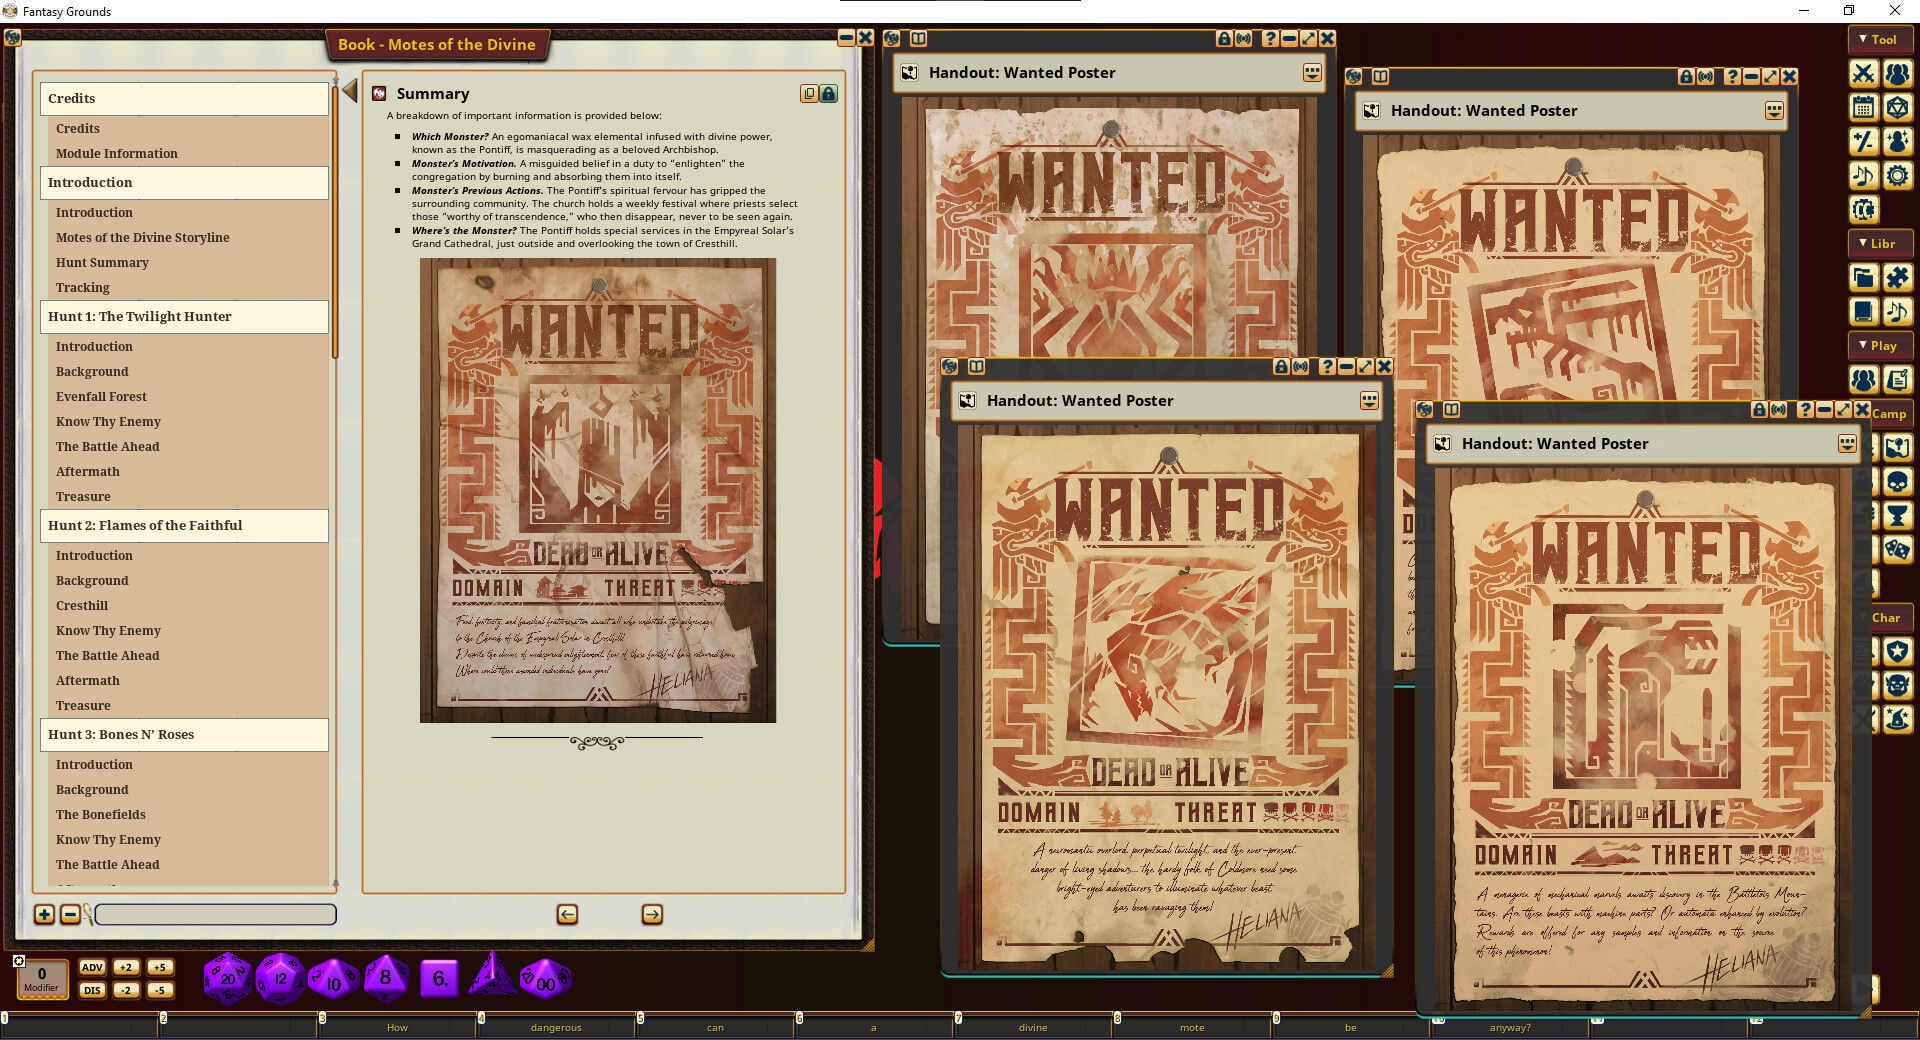Collapse the Libr section in the sidebar
Screen dimensions: 1920x1040
pos(1880,243)
